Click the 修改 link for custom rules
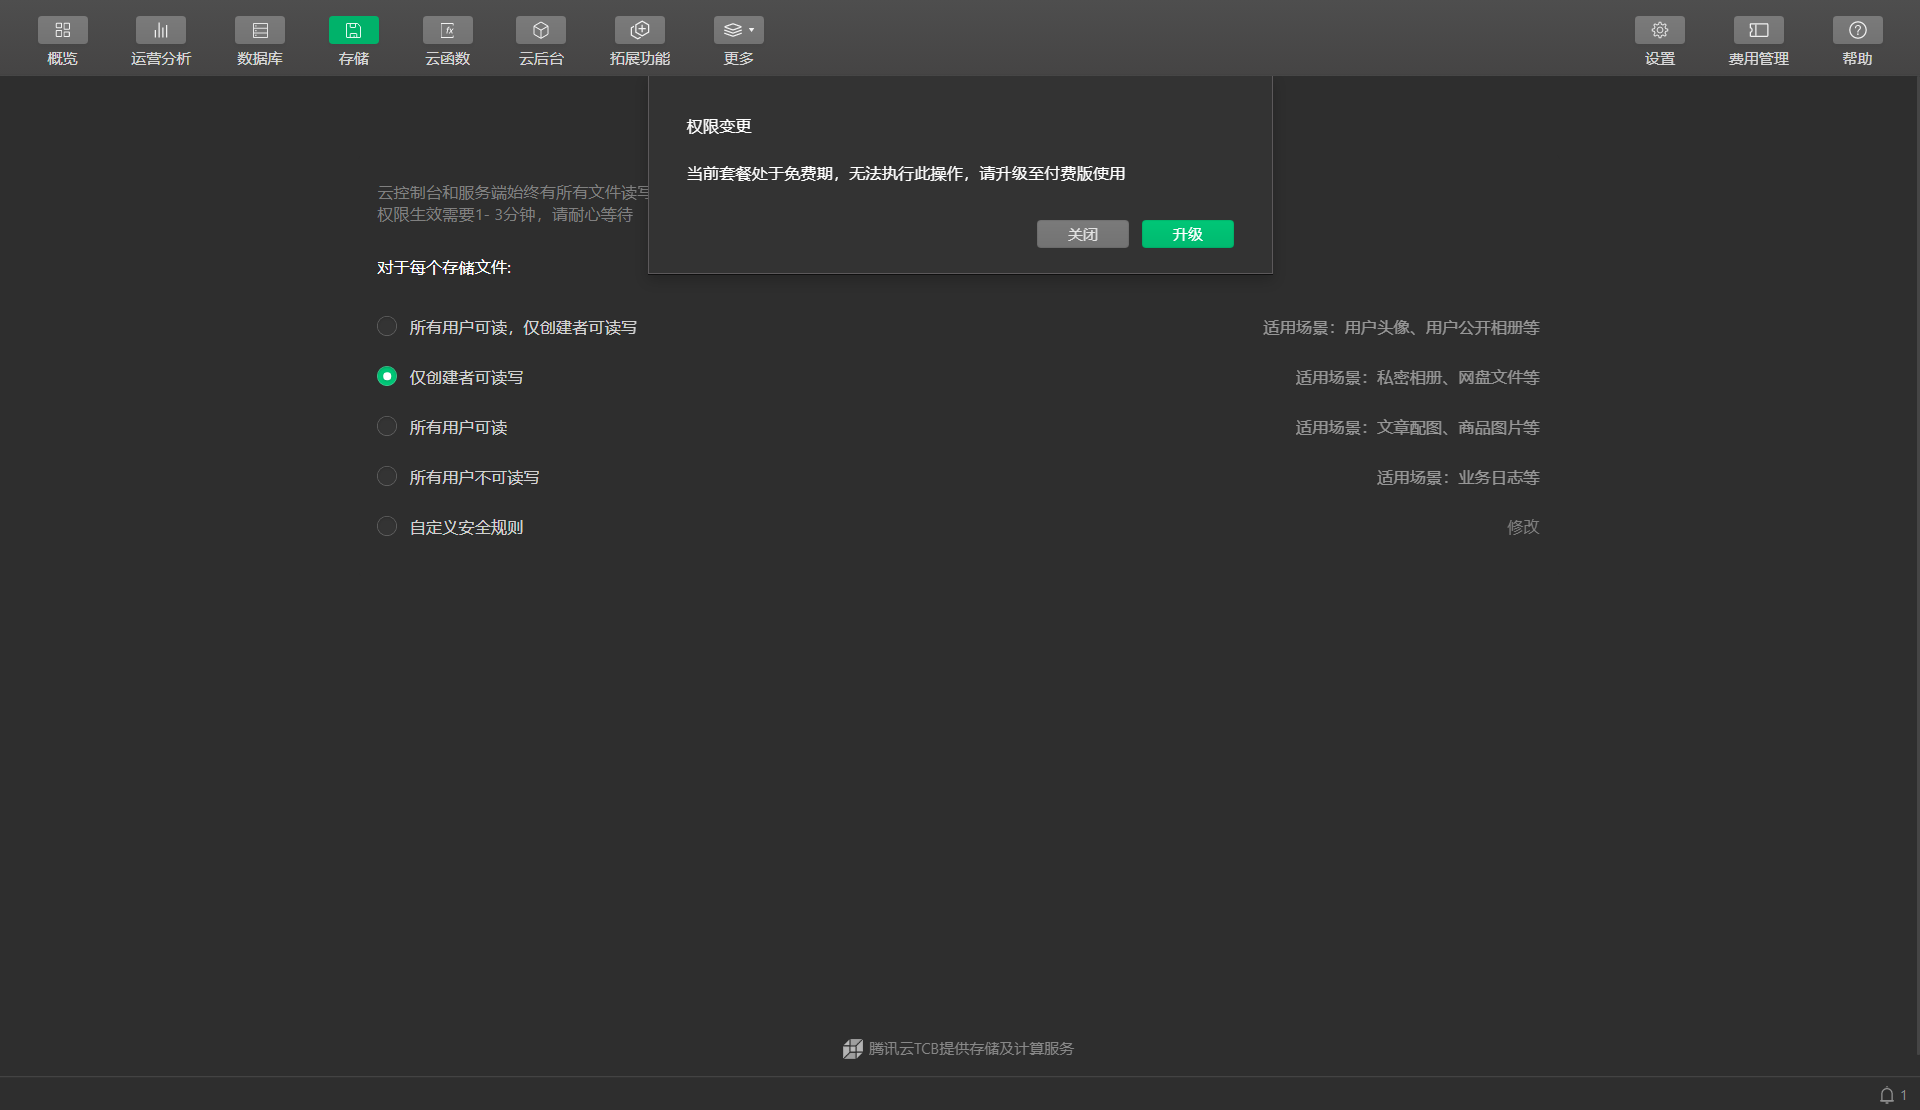This screenshot has width=1920, height=1110. (x=1522, y=527)
